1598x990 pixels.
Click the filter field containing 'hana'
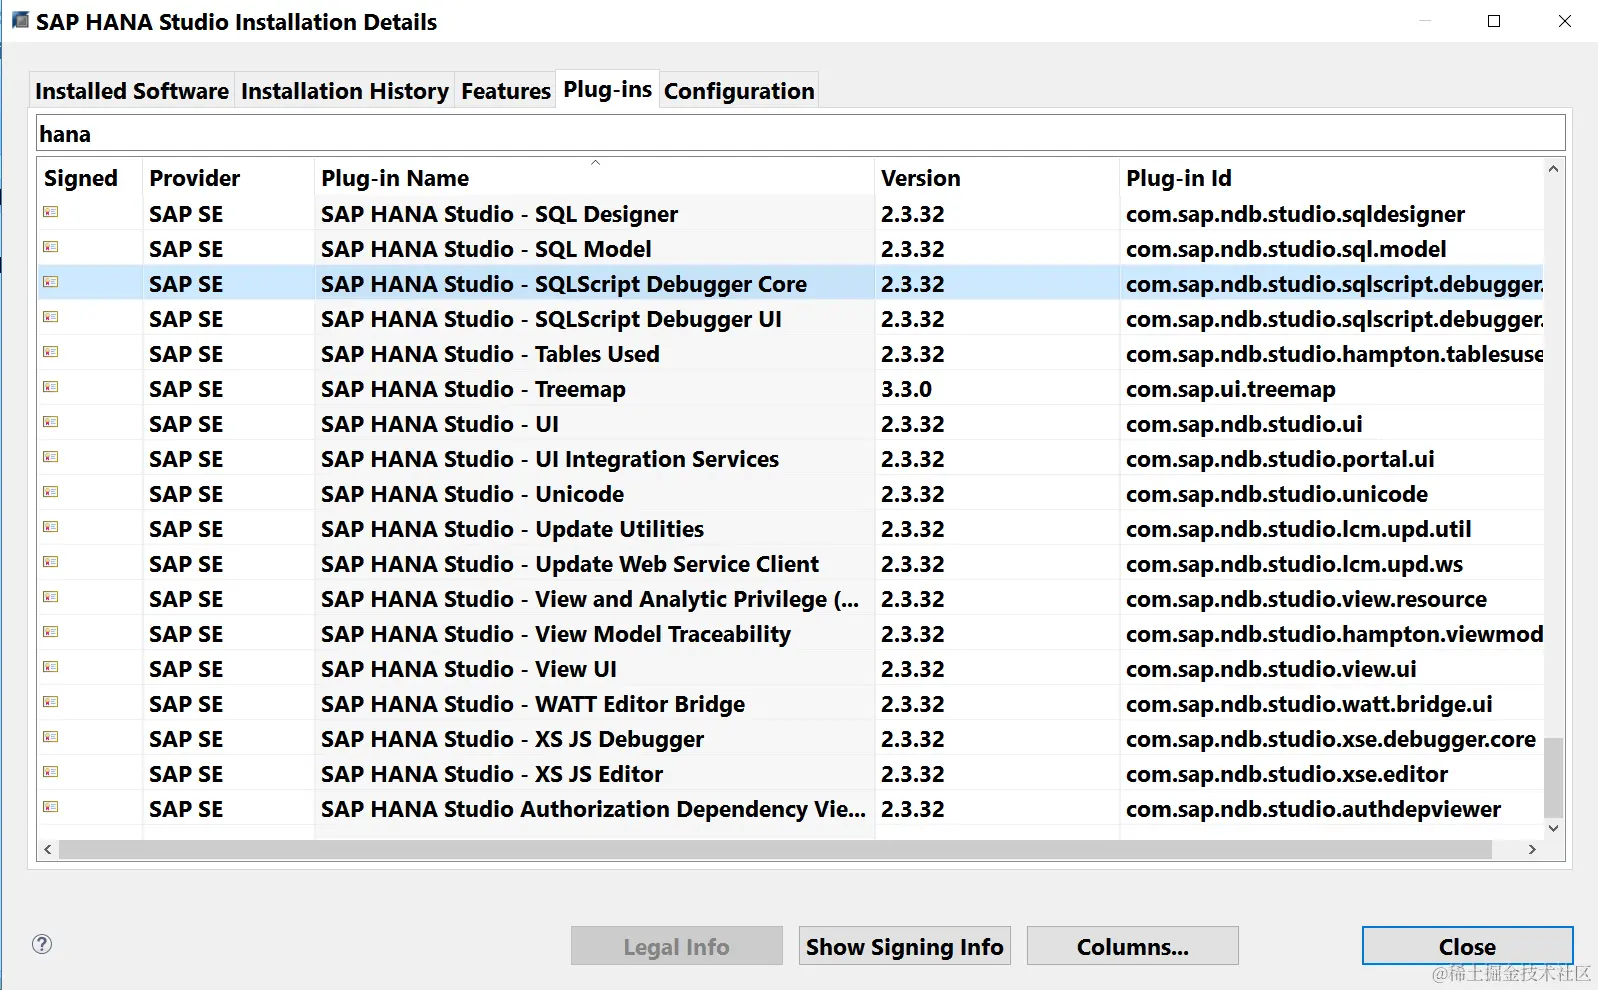pos(801,134)
